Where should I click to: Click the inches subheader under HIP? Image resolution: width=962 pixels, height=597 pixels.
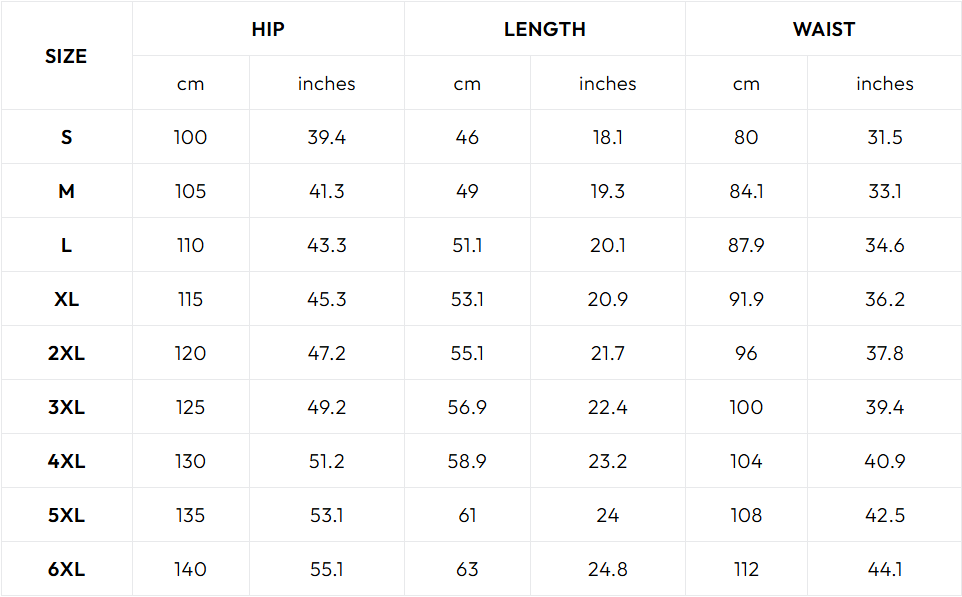tap(326, 83)
